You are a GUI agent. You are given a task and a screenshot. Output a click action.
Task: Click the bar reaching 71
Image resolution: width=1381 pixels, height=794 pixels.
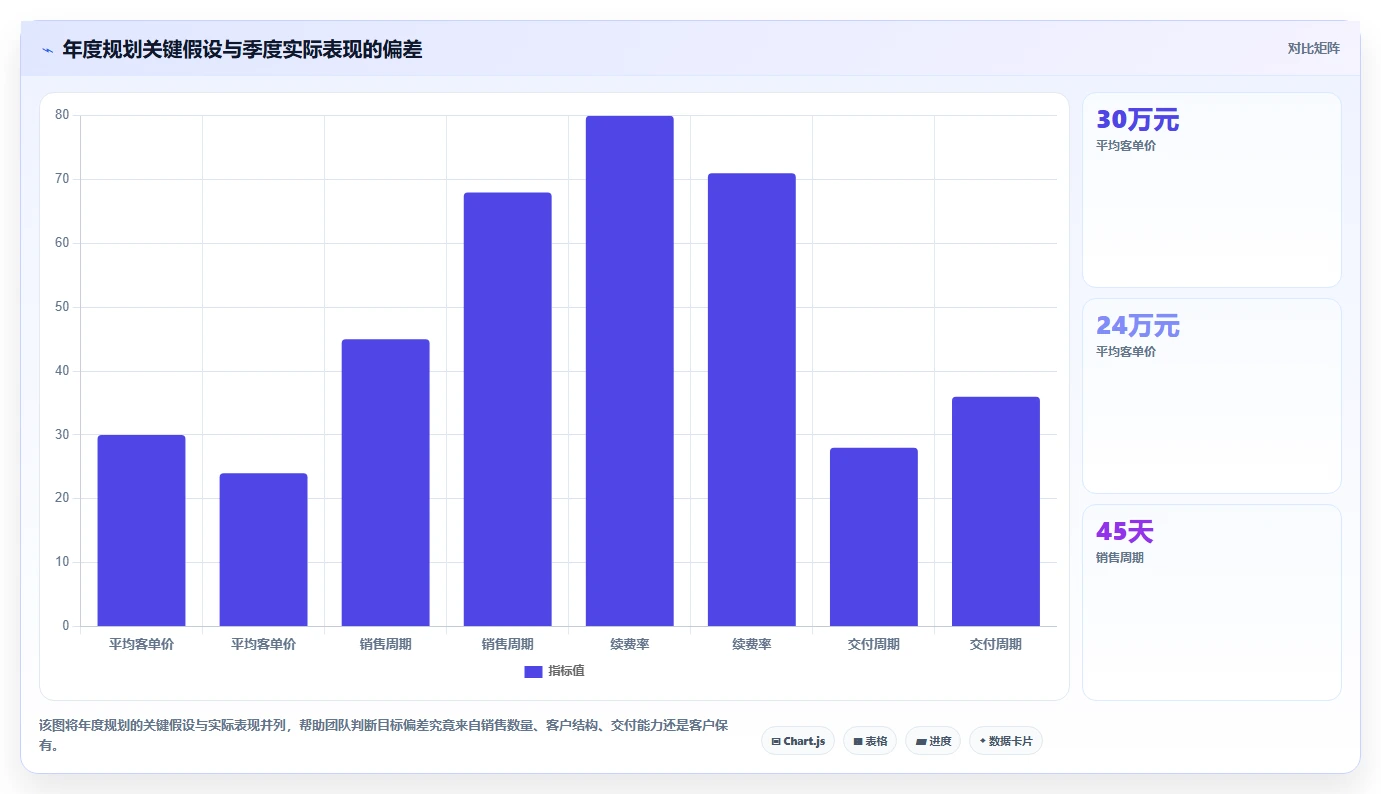pos(751,400)
